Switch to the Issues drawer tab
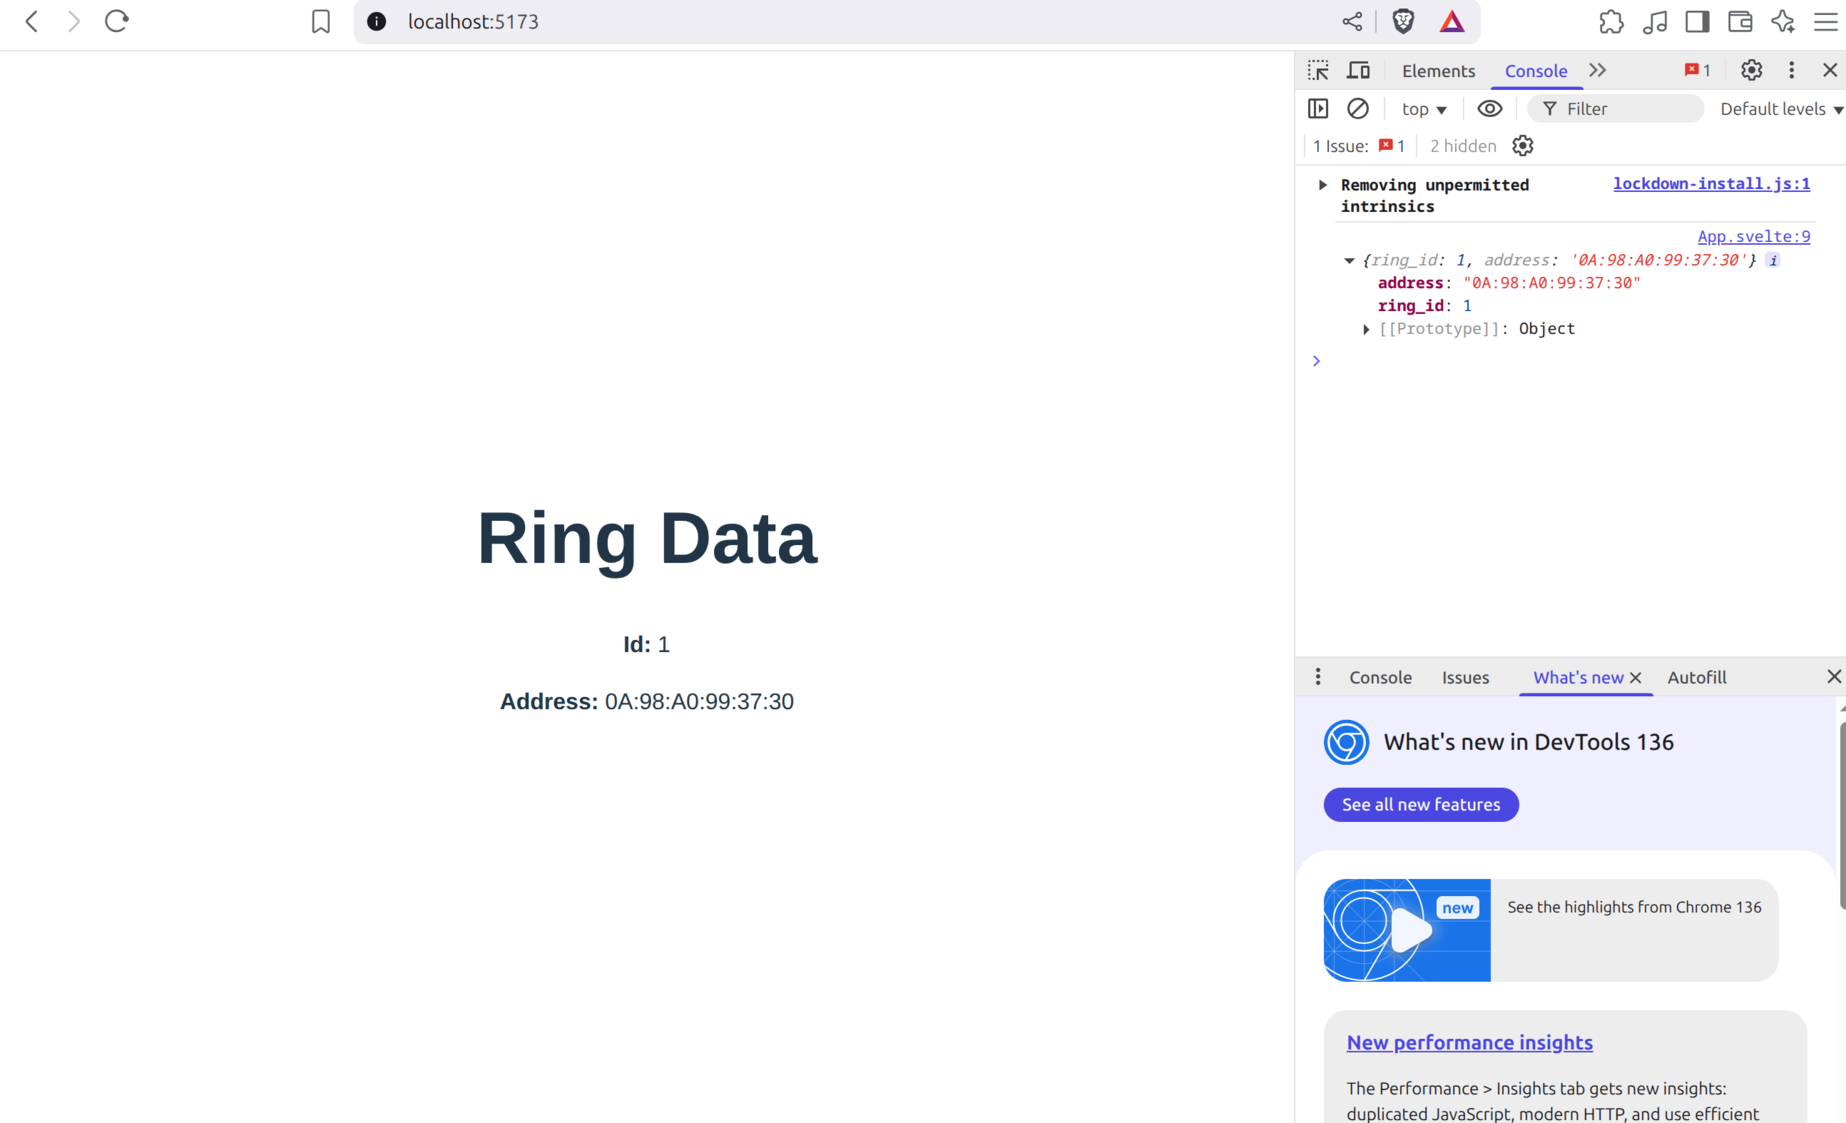The height and width of the screenshot is (1123, 1846). (x=1465, y=677)
